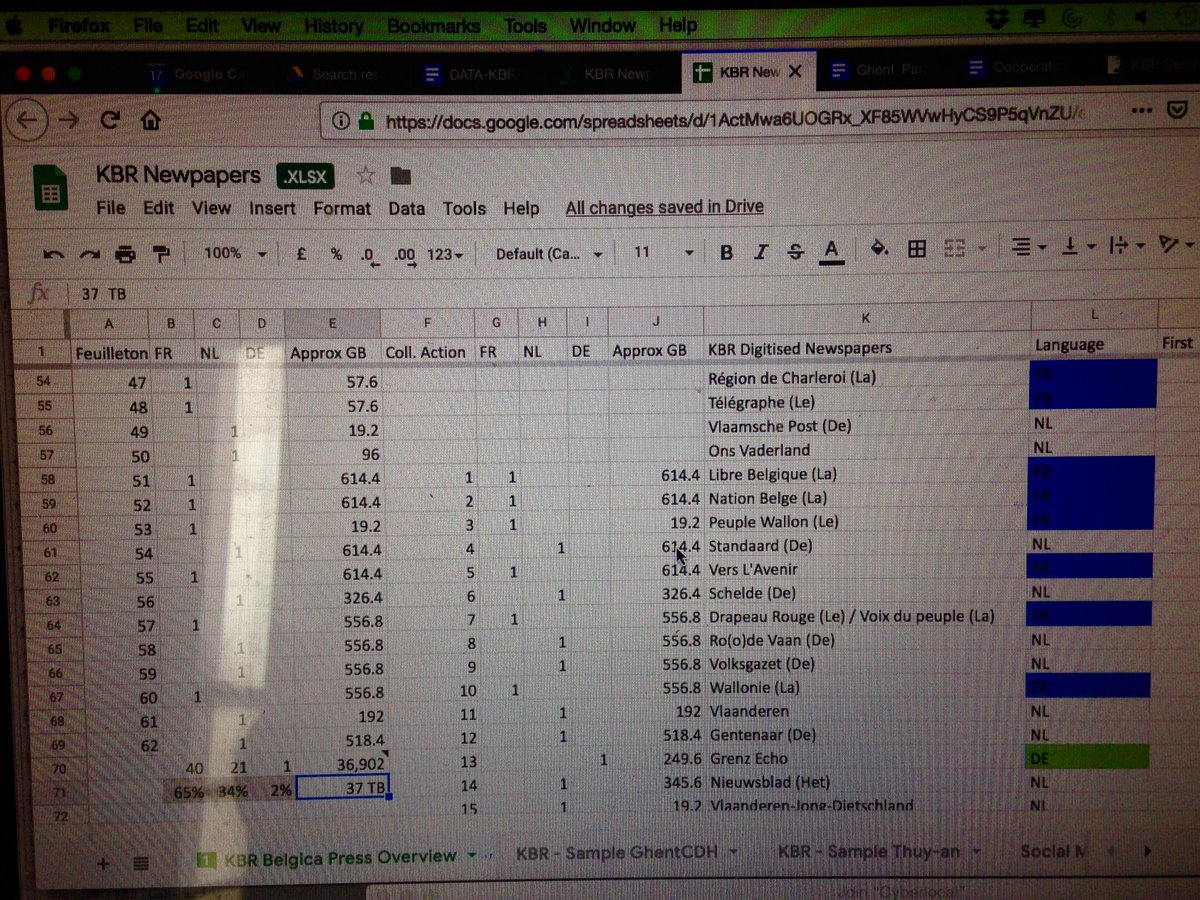Open the text colour picker
Image resolution: width=1200 pixels, height=900 pixels.
[831, 251]
